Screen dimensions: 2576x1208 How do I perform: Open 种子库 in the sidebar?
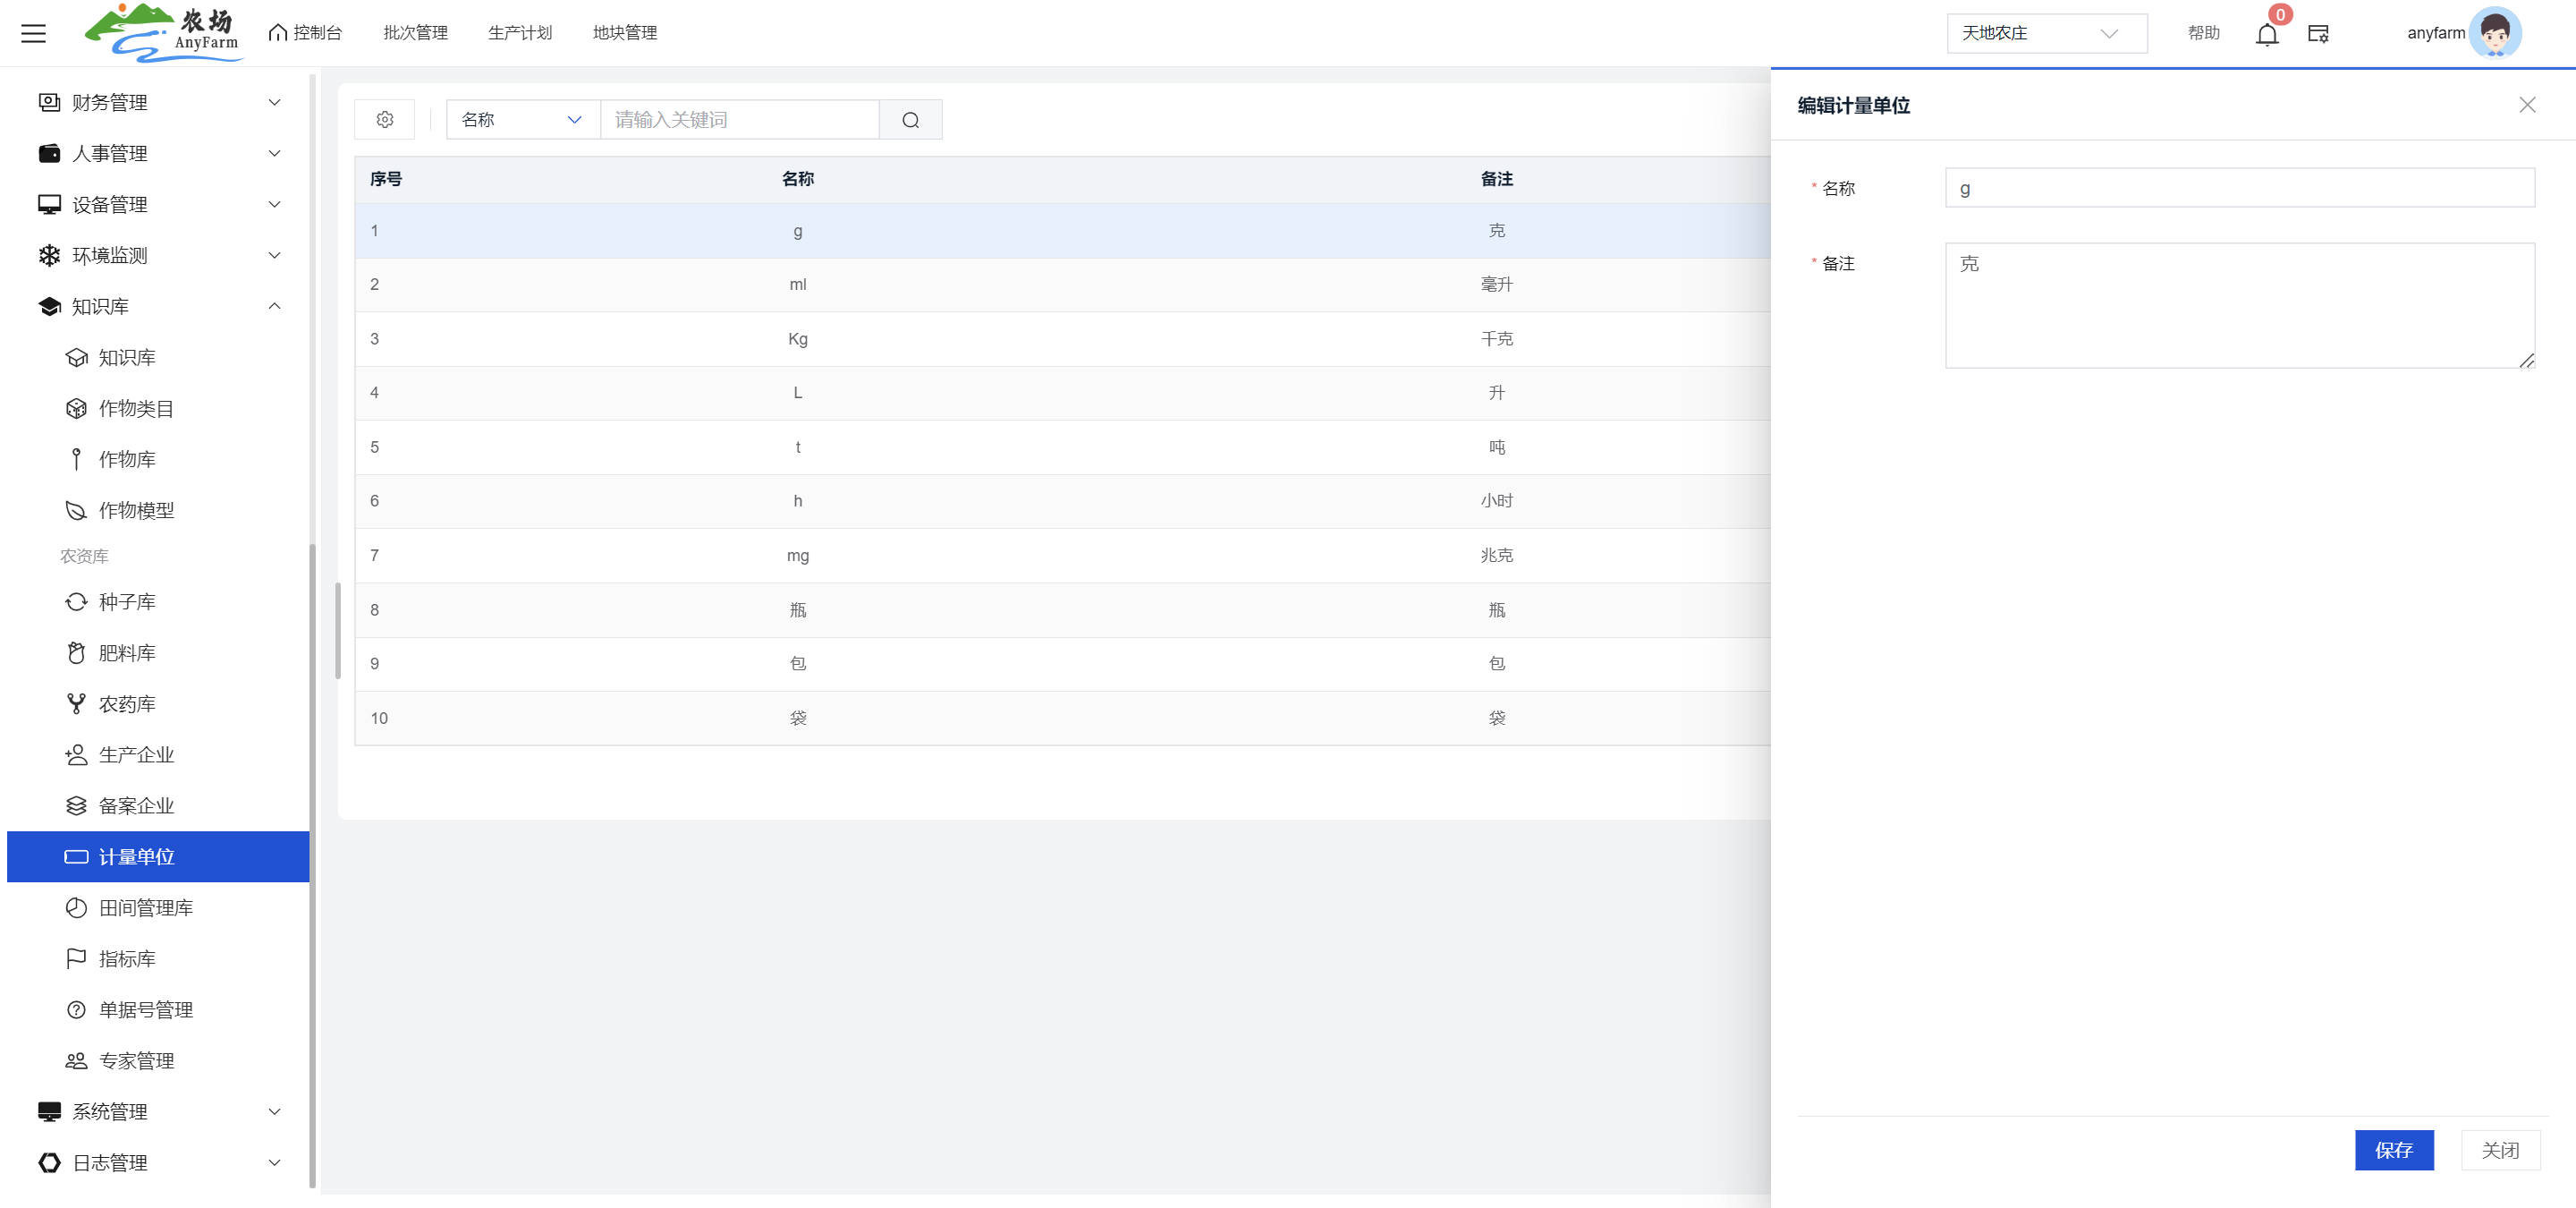point(127,602)
